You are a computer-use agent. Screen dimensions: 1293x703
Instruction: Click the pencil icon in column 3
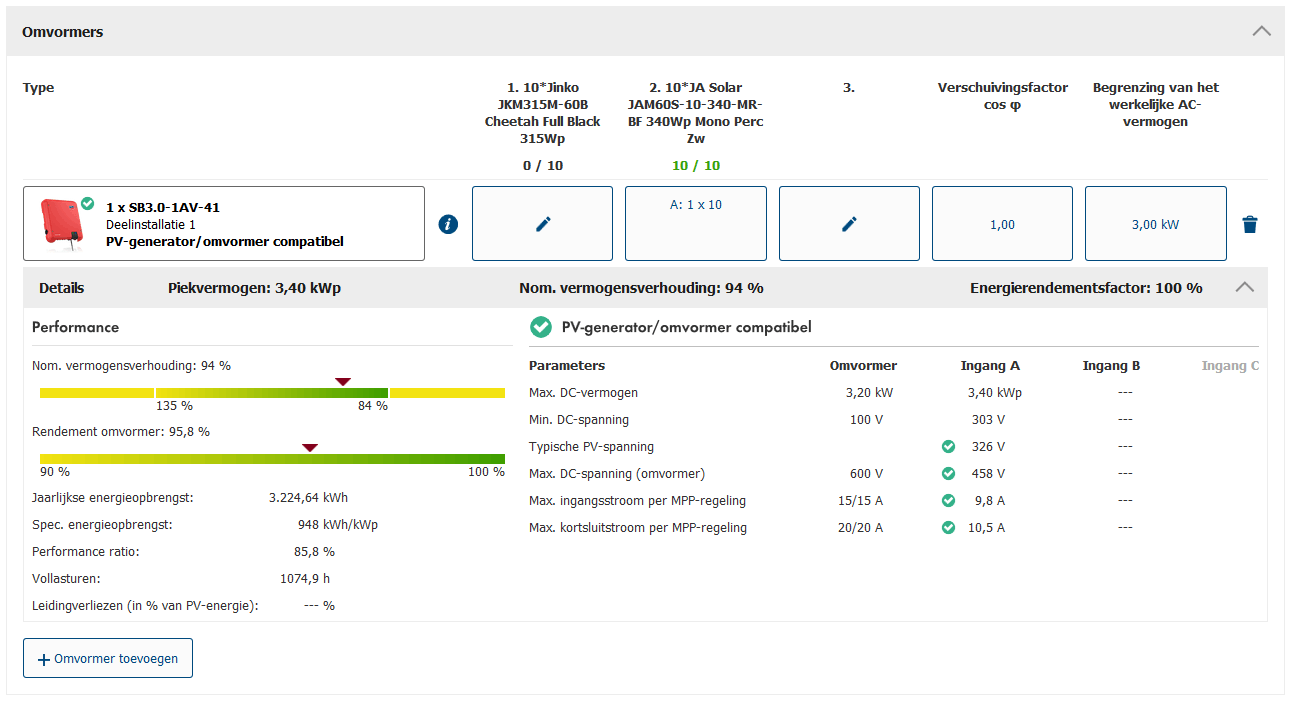(x=849, y=224)
